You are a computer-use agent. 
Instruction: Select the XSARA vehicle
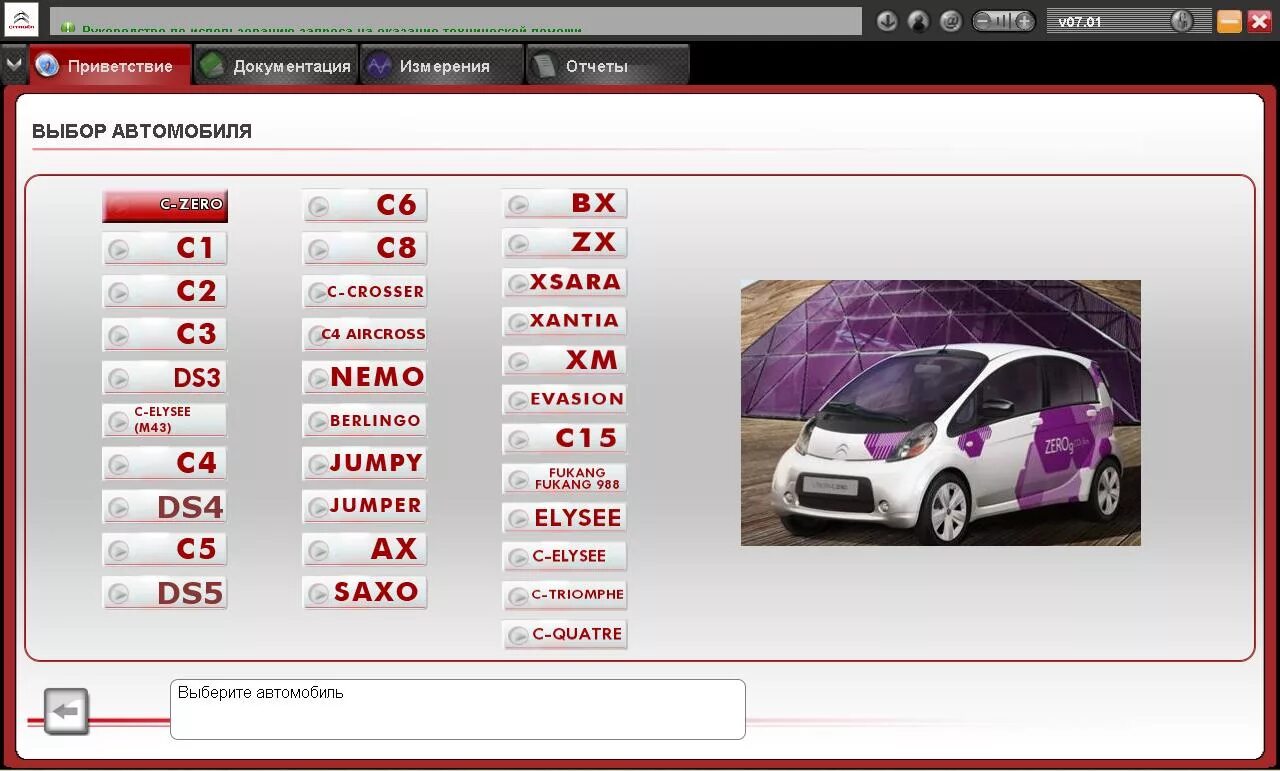click(x=565, y=282)
